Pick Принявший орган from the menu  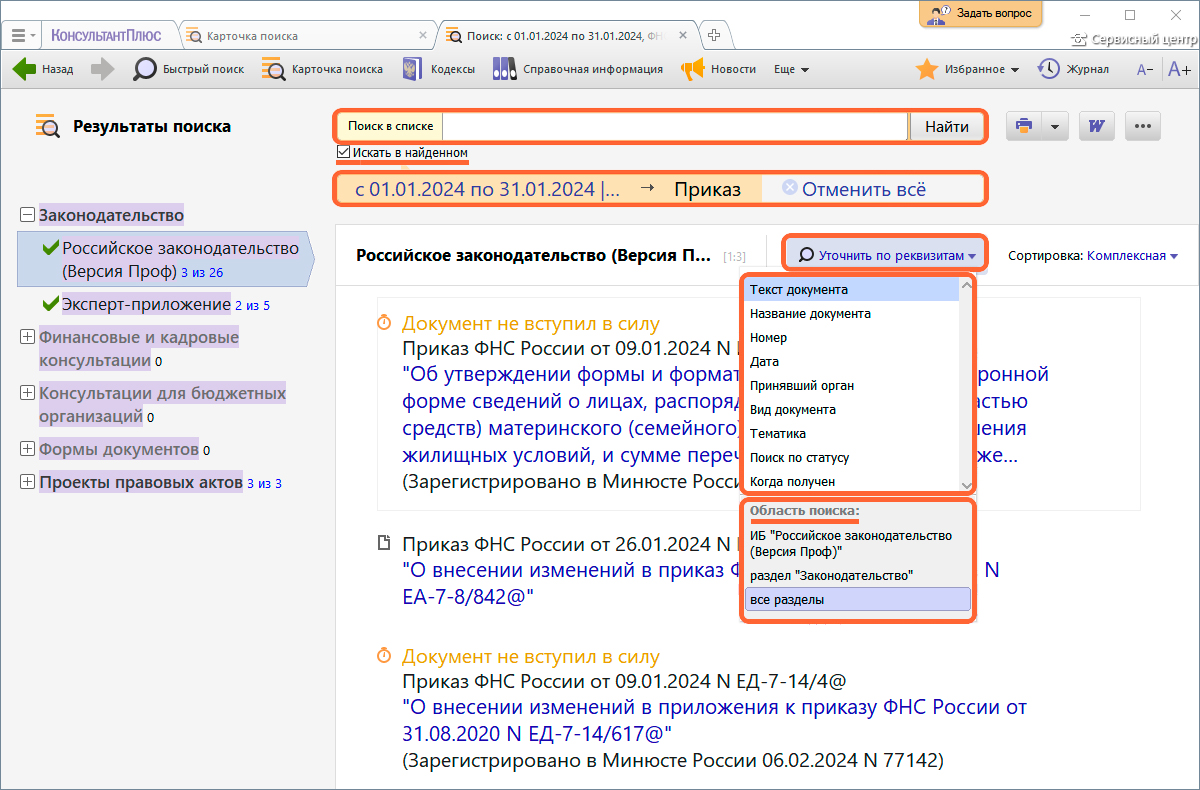point(852,386)
